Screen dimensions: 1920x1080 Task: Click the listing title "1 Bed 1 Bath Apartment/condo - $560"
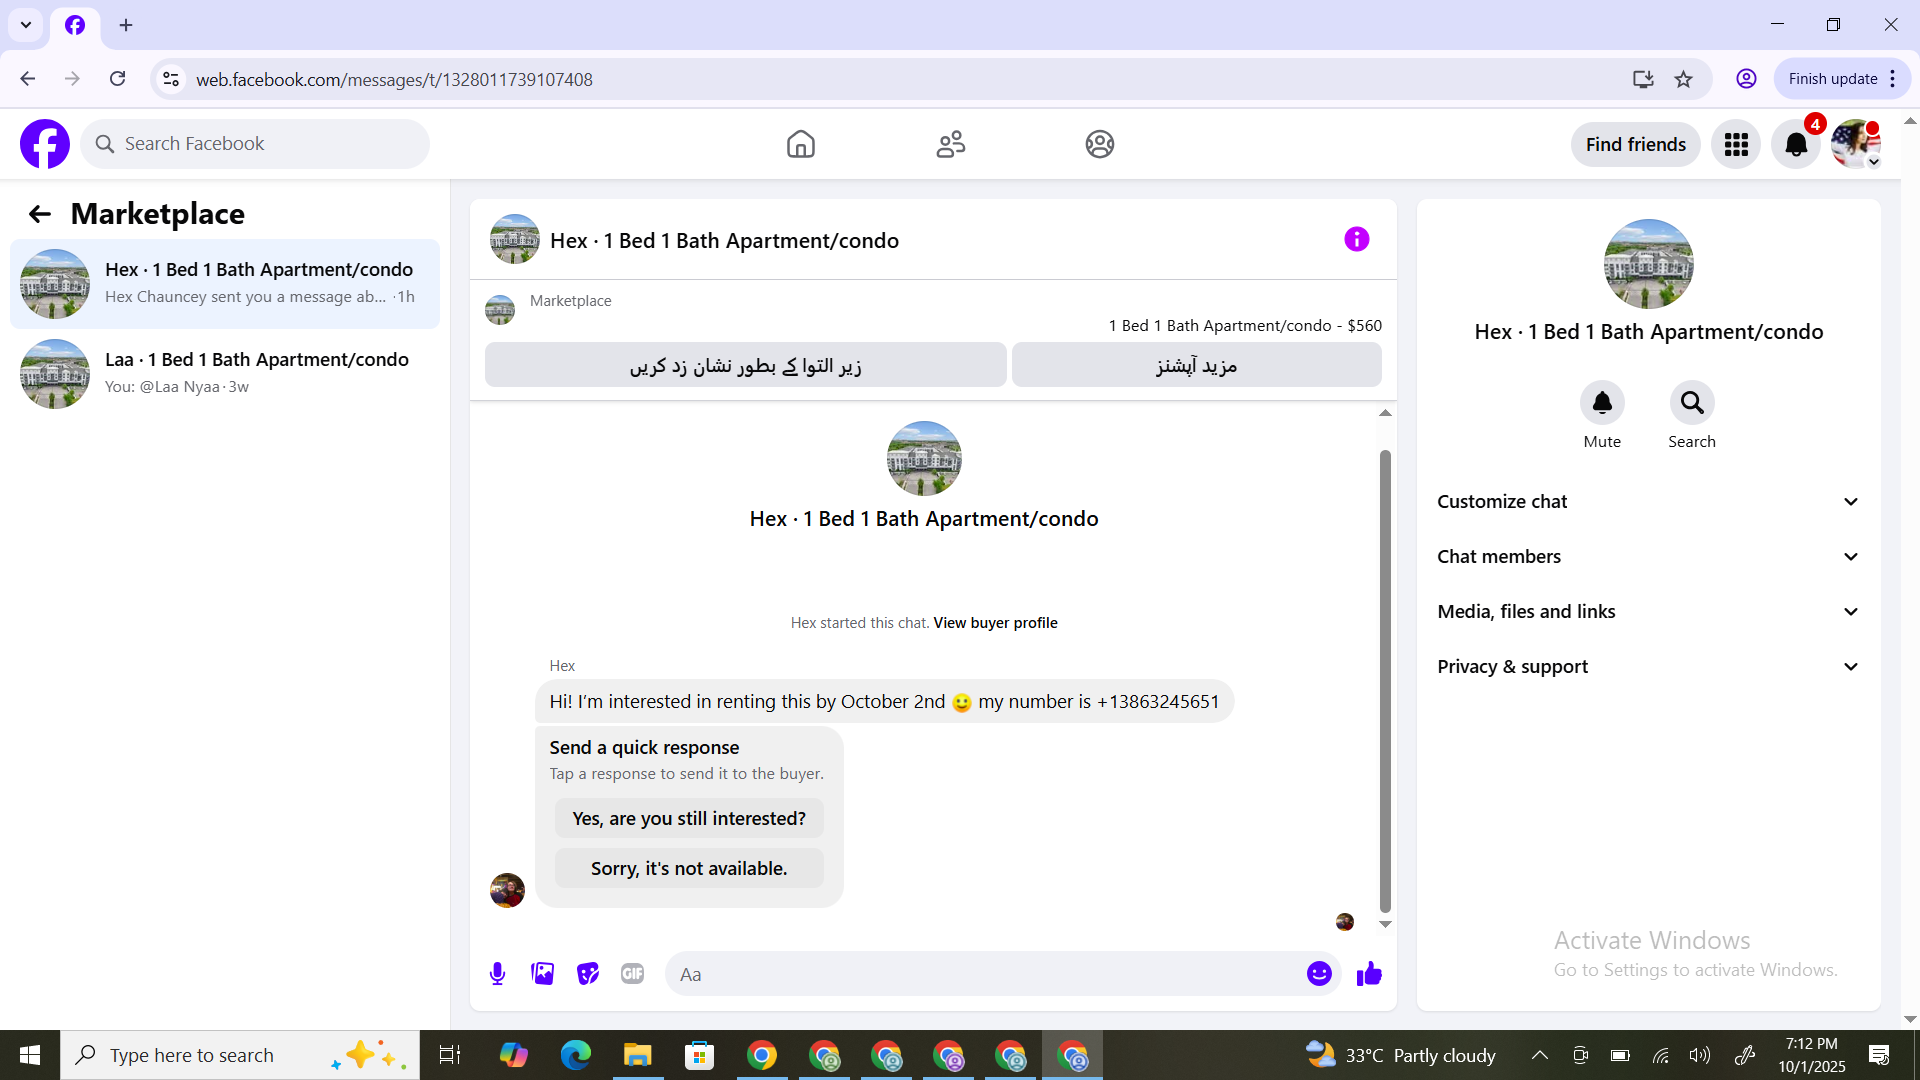[x=1245, y=326]
